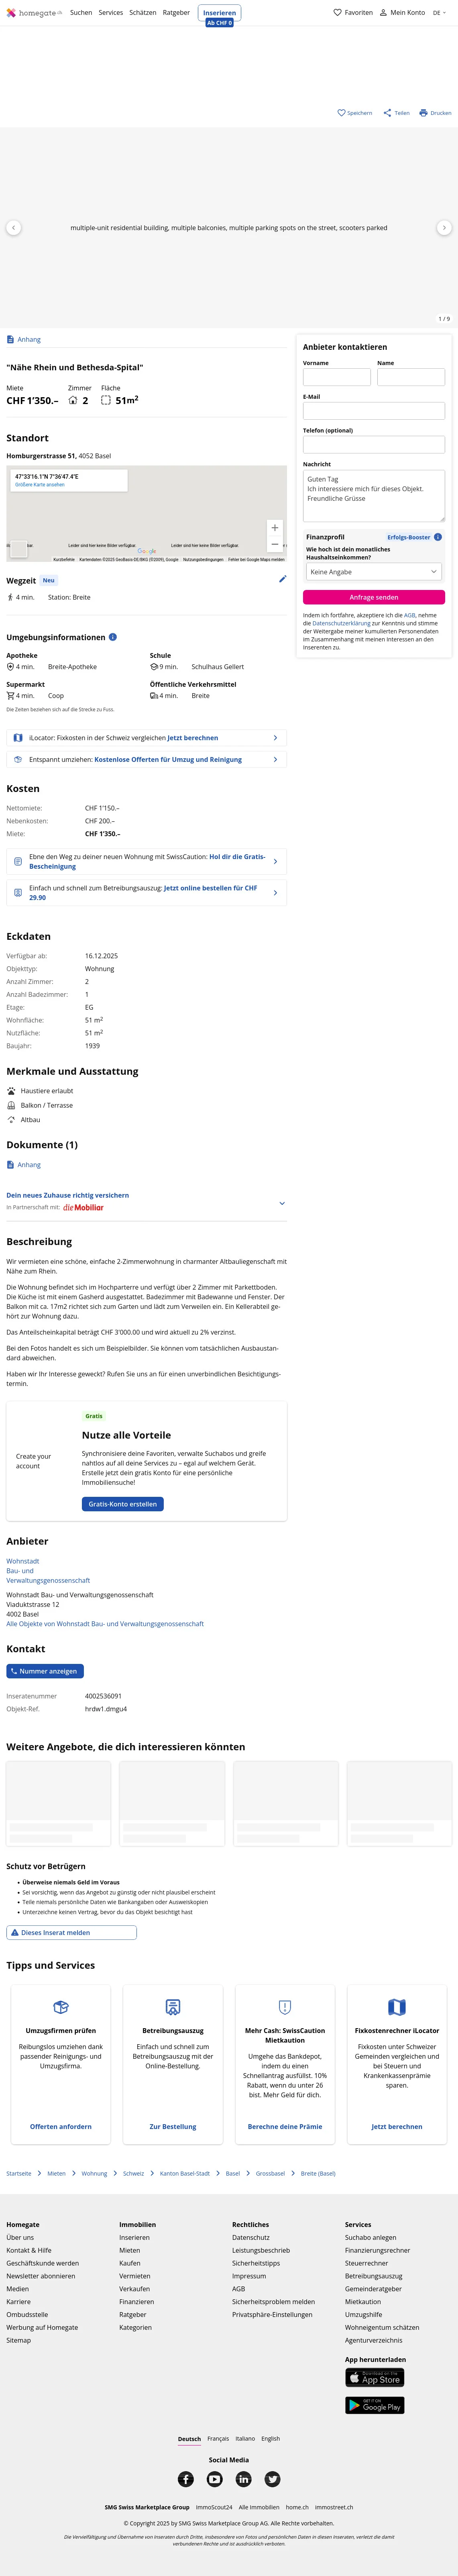Click the Favoriten heart icon in header
This screenshot has width=458, height=2576.
[x=338, y=13]
